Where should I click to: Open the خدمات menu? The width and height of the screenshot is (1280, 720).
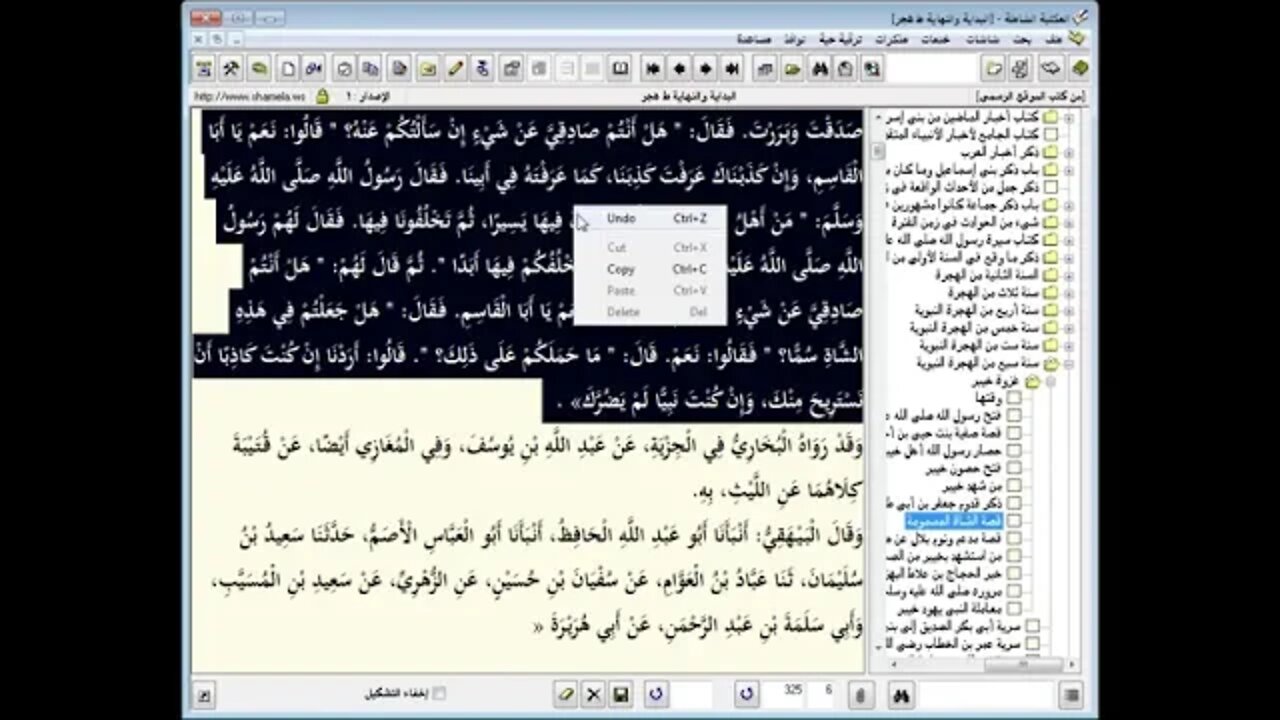pos(936,39)
